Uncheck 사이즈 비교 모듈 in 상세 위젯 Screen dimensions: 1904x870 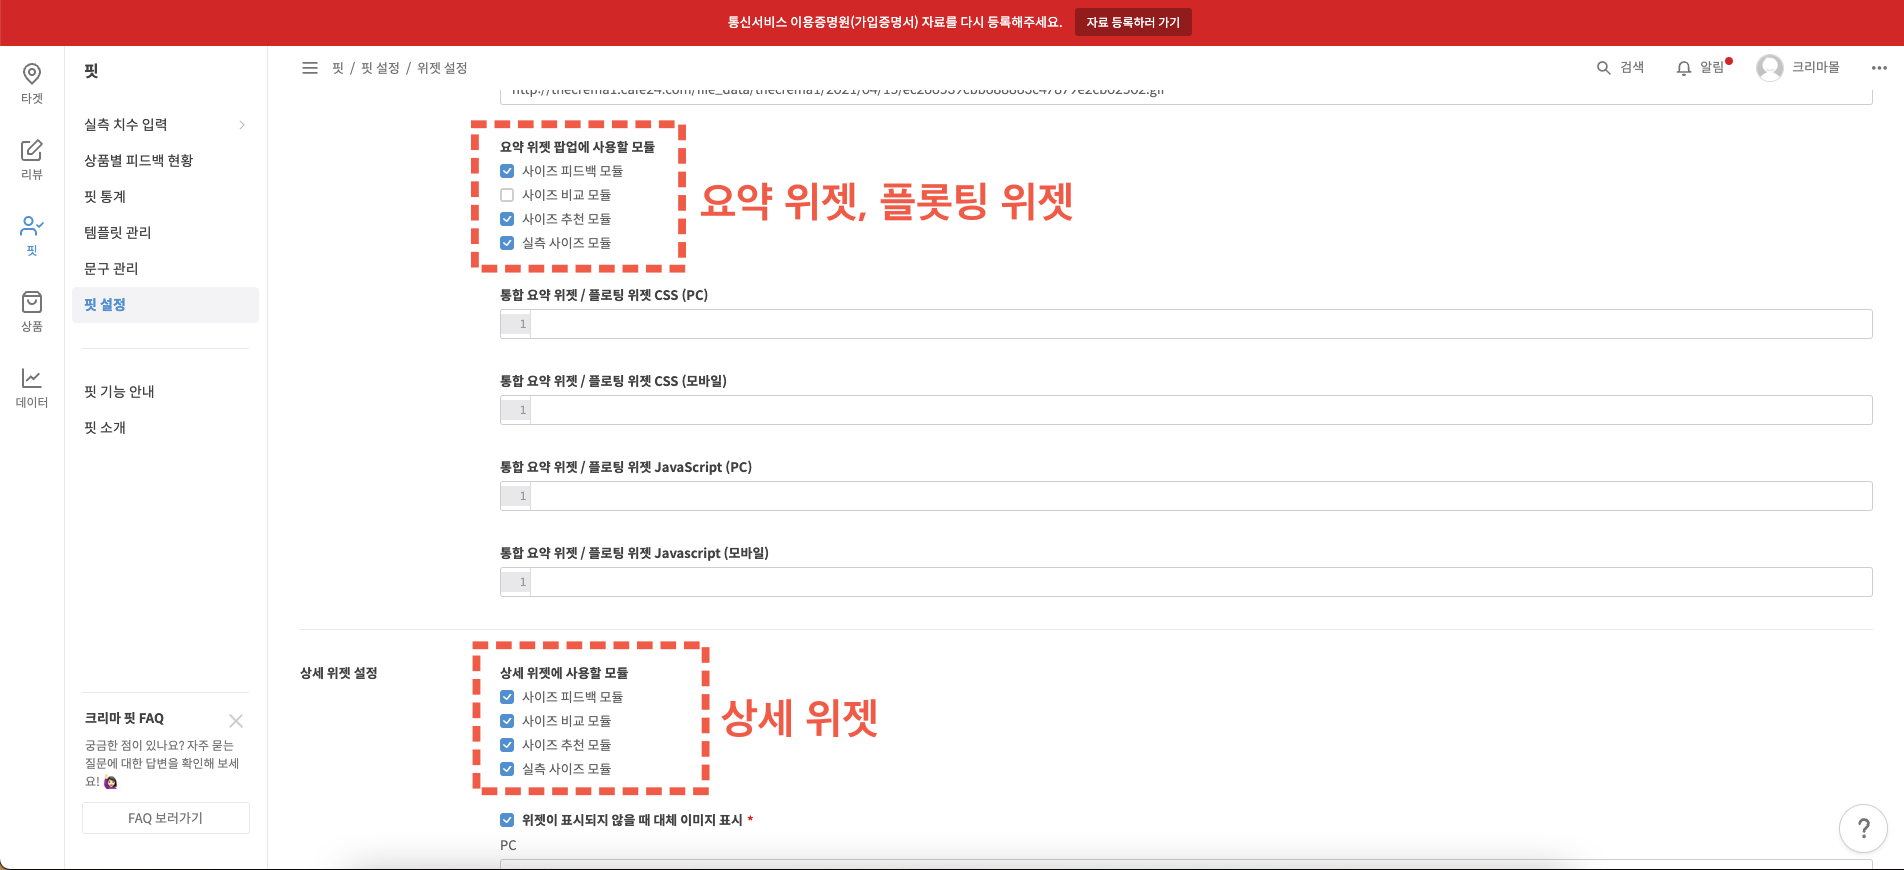point(507,721)
